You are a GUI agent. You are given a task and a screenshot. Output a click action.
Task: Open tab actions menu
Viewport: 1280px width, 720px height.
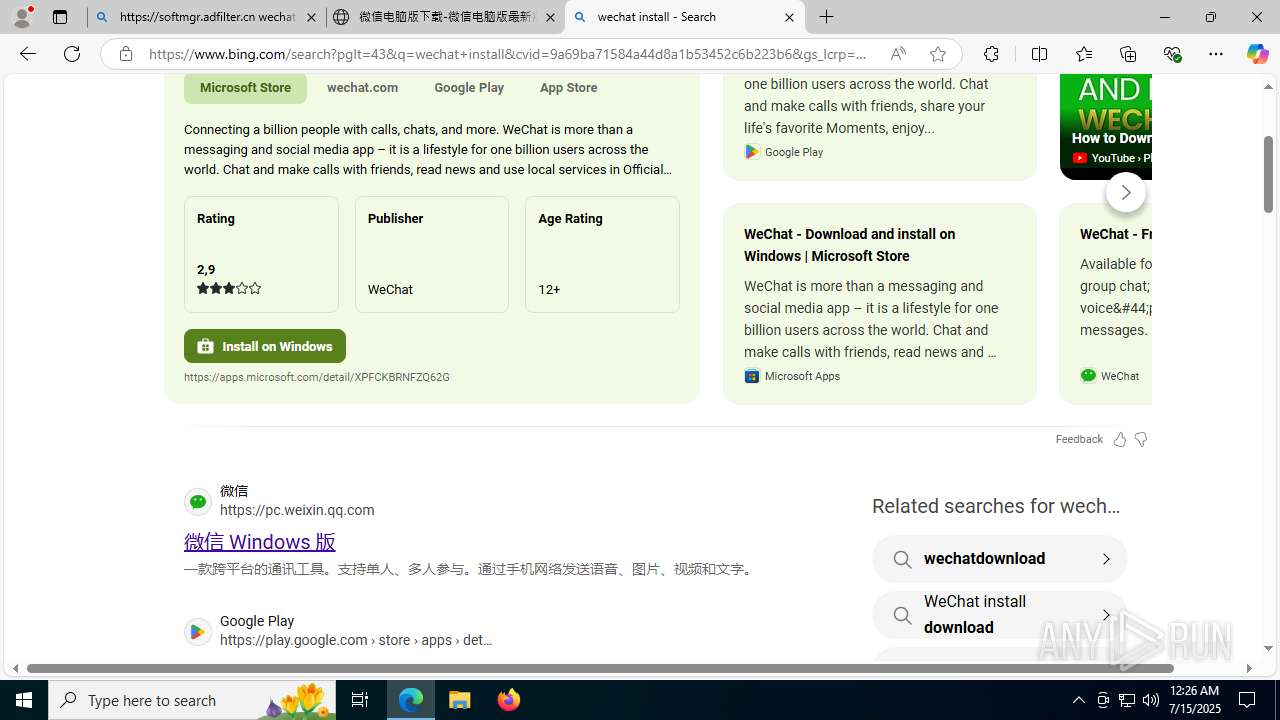click(60, 17)
